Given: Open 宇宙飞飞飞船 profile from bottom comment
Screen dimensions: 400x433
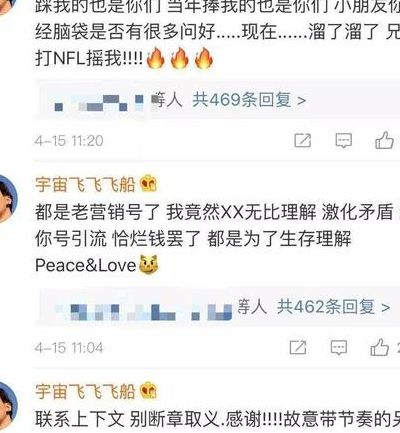Looking at the screenshot, I should (85, 391).
